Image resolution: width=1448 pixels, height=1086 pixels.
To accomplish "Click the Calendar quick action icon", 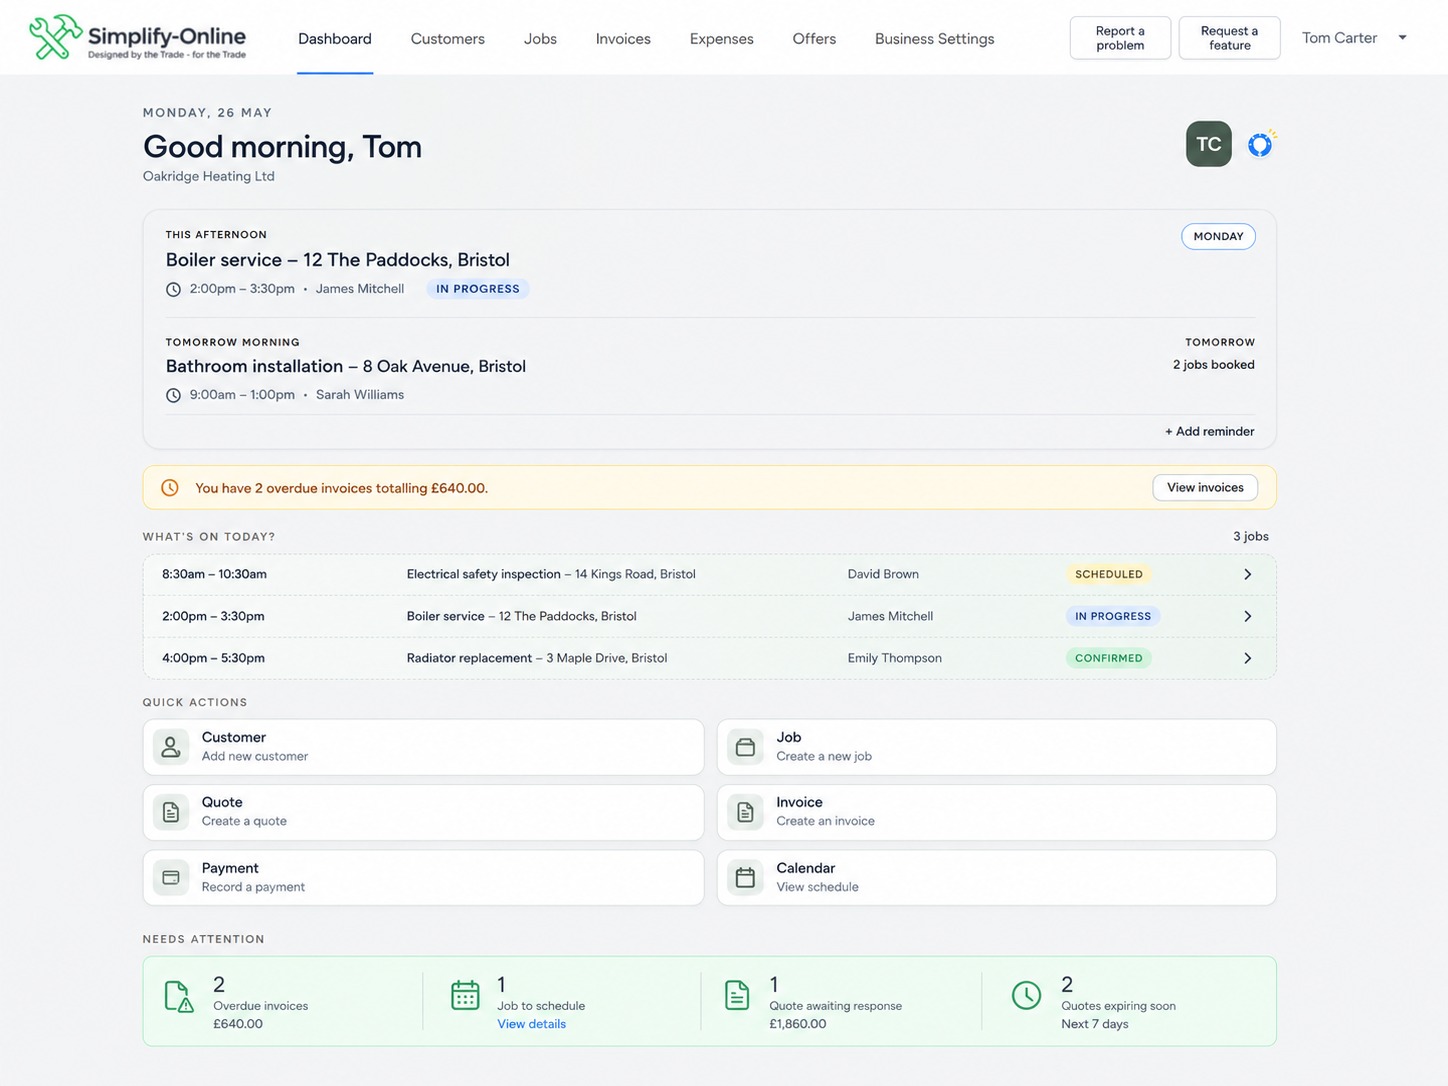I will pos(745,878).
